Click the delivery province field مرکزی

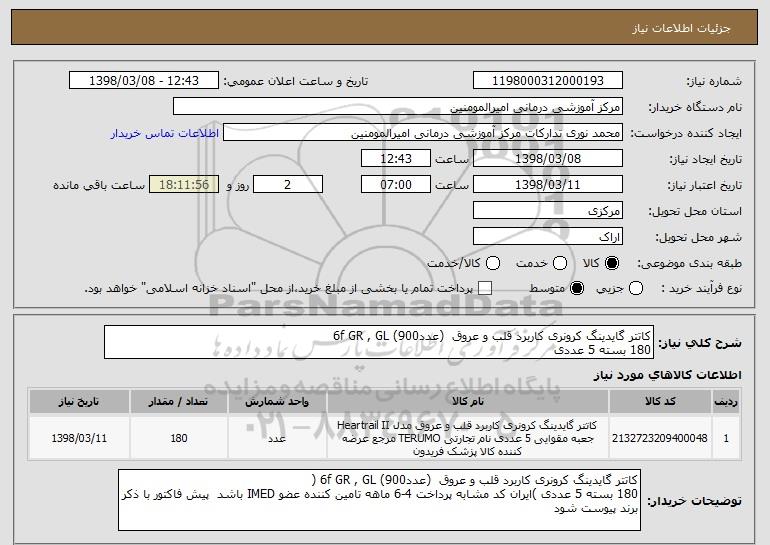pyautogui.click(x=548, y=211)
